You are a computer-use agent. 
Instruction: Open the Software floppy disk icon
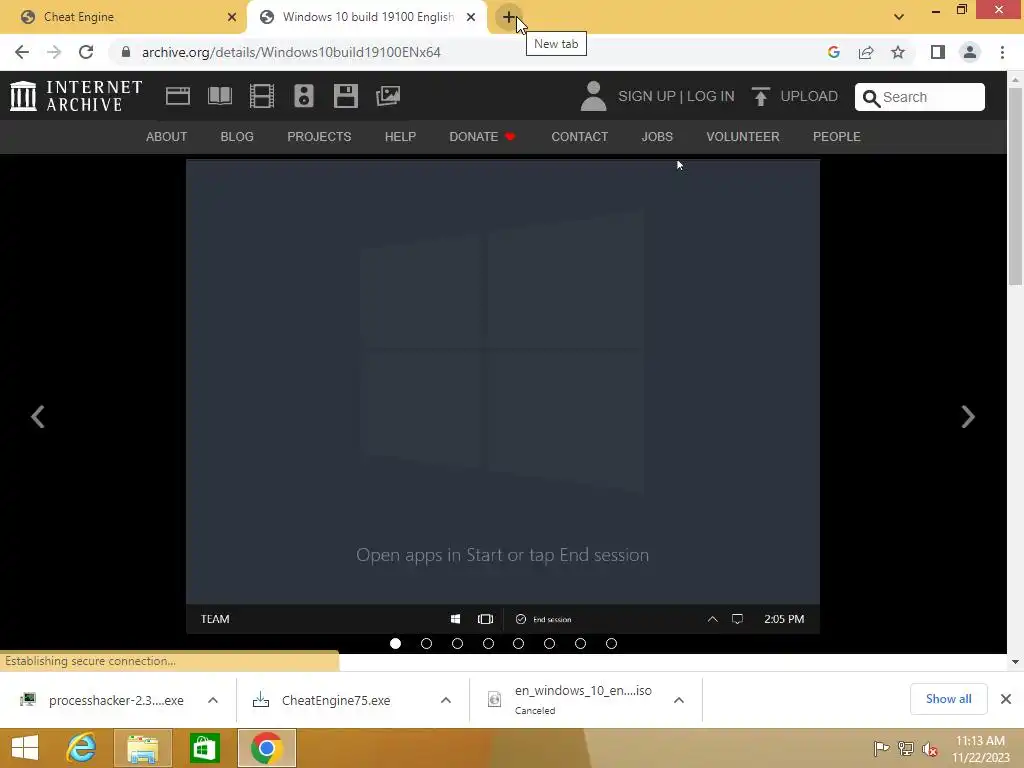click(345, 96)
